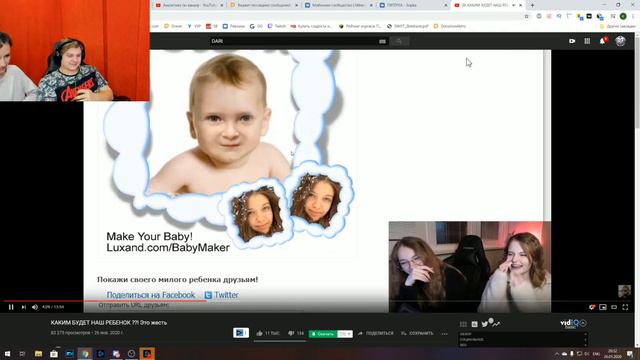Mute the video volume

[x=35, y=307]
